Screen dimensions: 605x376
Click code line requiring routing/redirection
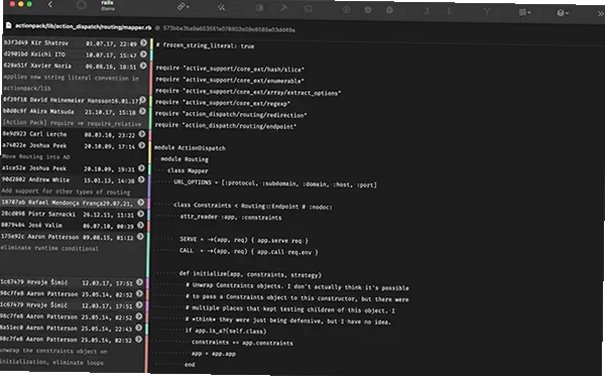click(231, 114)
